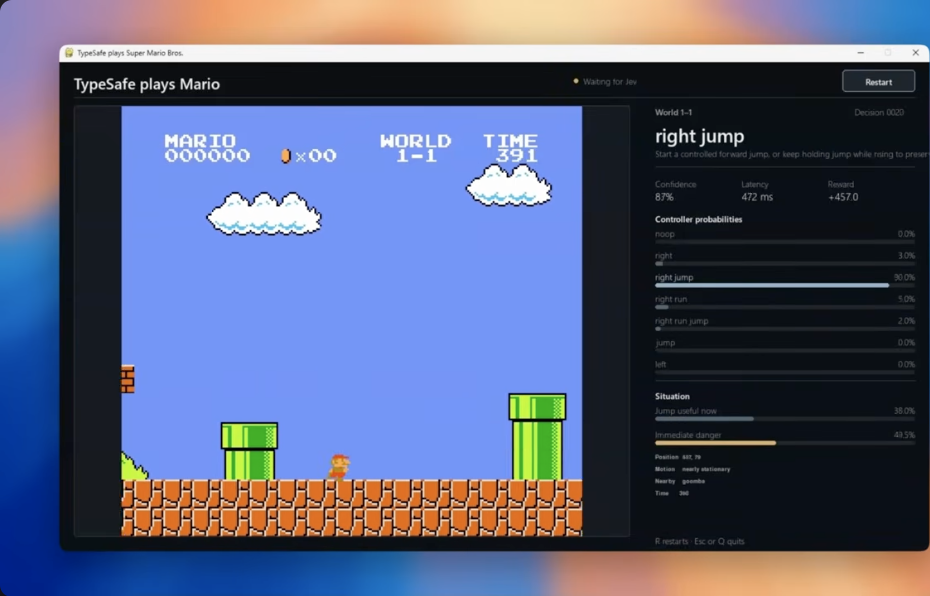Click the '49.5%' Immediate danger value
Image resolution: width=930 pixels, height=596 pixels.
click(x=904, y=435)
